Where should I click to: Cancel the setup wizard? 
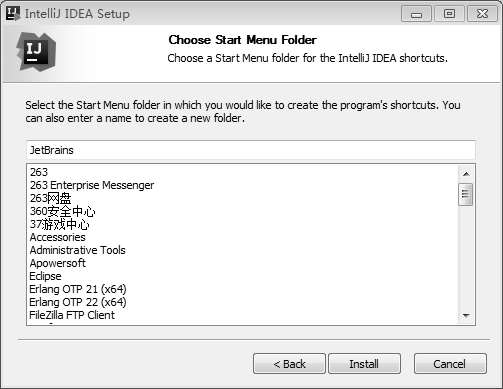tap(450, 364)
